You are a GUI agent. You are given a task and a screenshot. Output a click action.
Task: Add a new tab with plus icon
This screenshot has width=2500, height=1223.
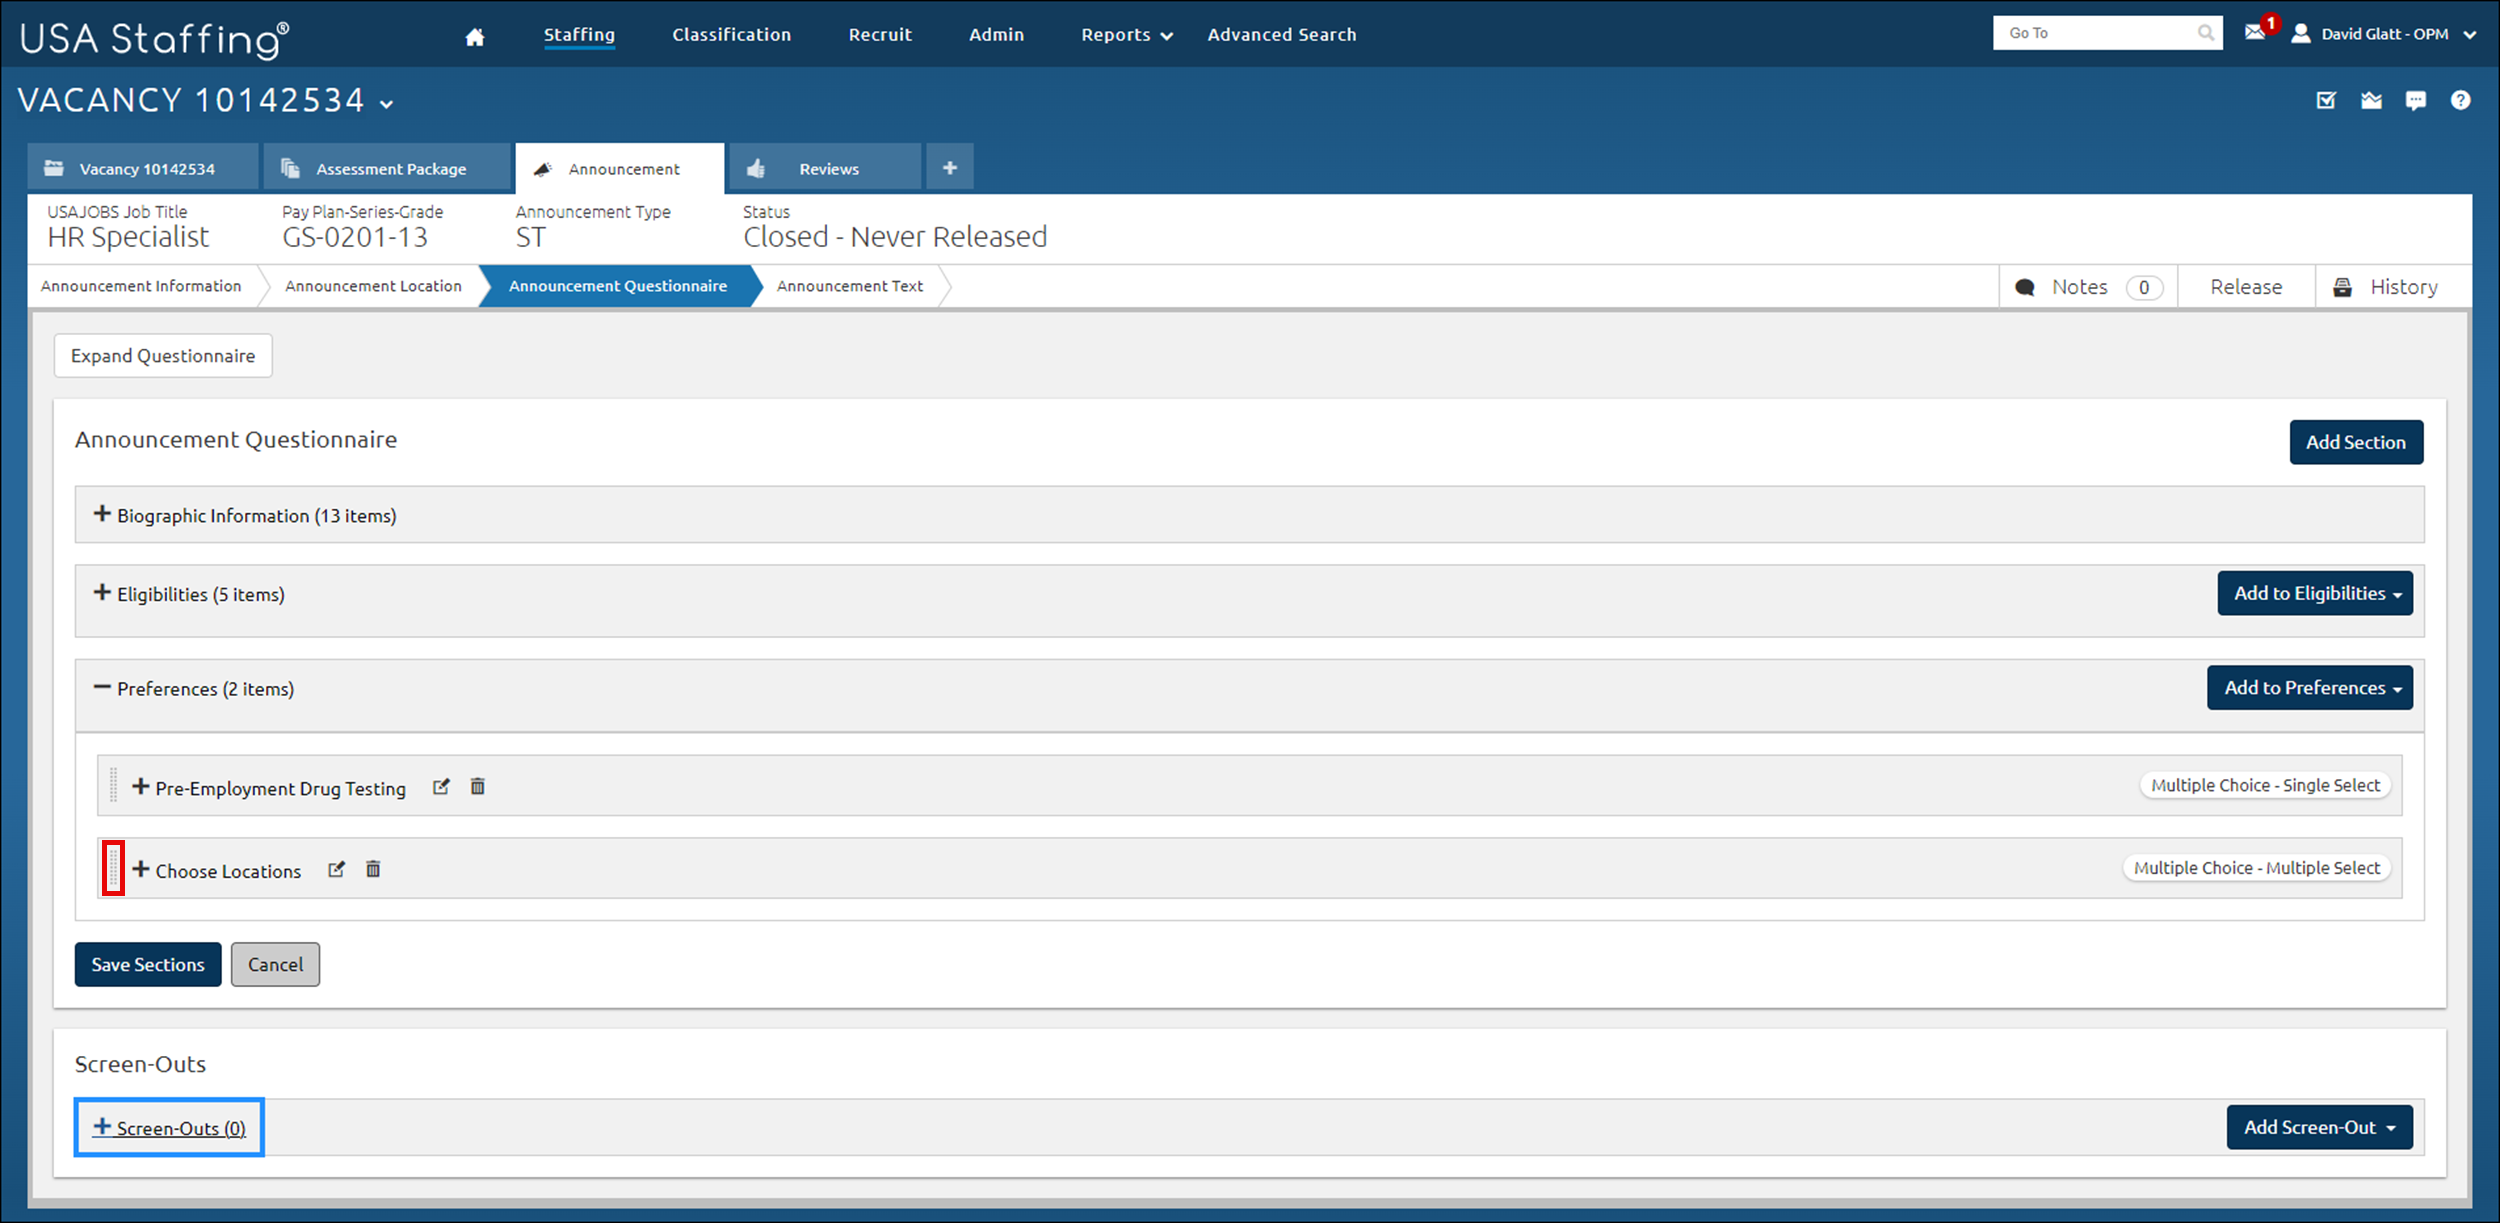[x=950, y=167]
